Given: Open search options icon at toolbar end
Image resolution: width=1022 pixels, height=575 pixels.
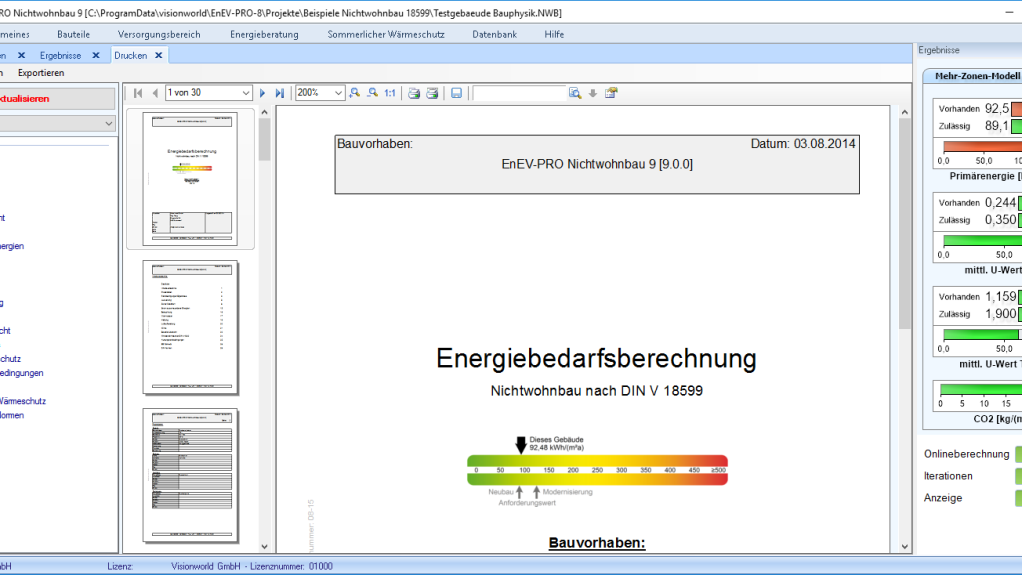Looking at the screenshot, I should coord(611,93).
